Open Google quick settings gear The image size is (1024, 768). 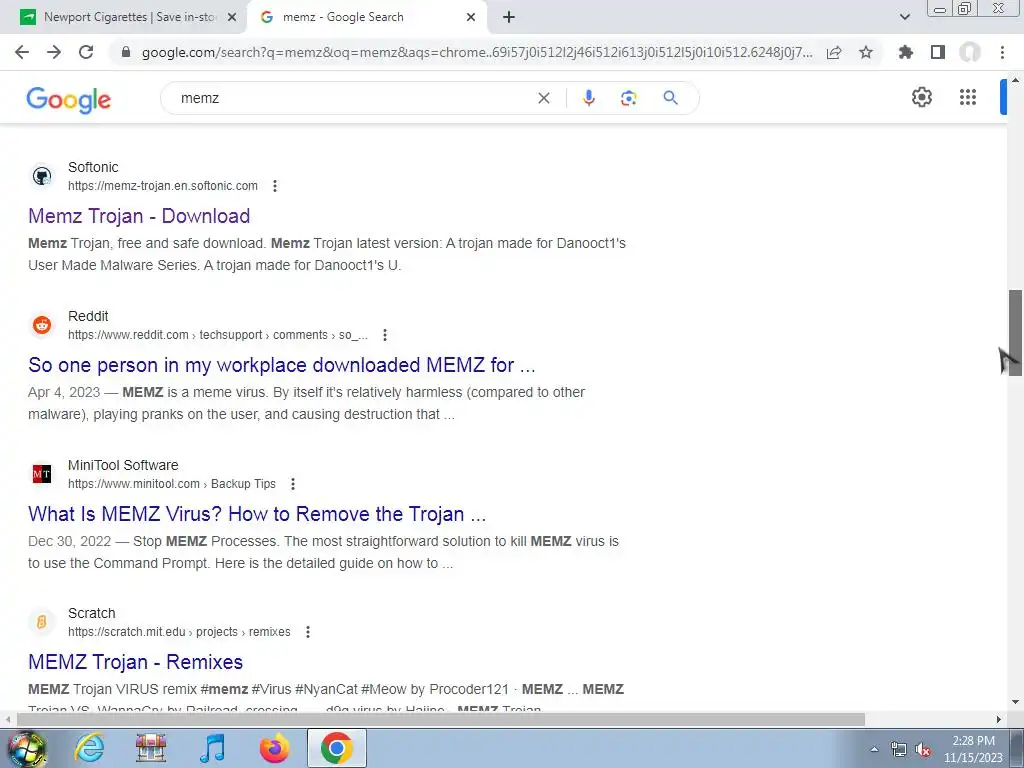921,97
